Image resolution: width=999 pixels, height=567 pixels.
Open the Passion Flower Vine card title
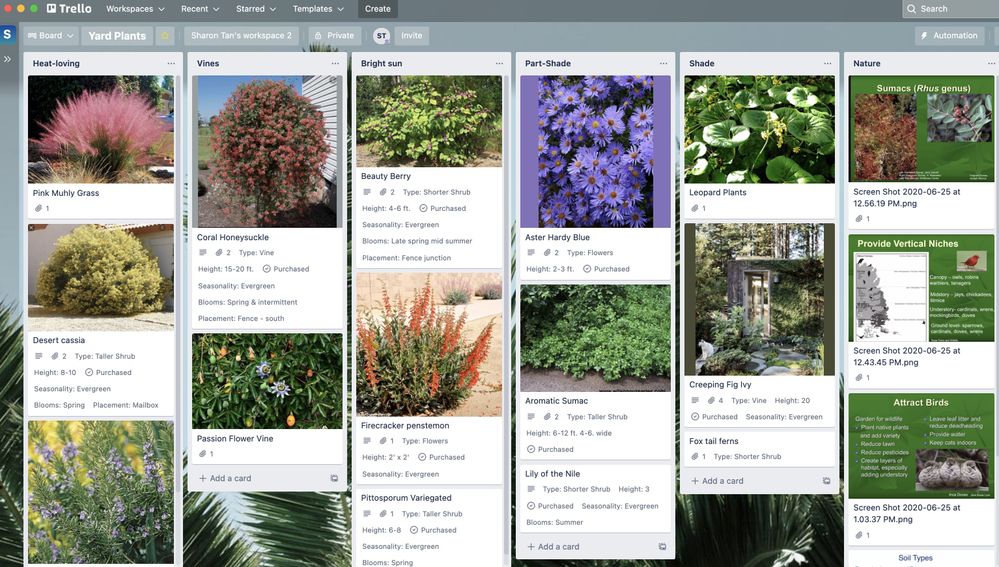click(235, 438)
